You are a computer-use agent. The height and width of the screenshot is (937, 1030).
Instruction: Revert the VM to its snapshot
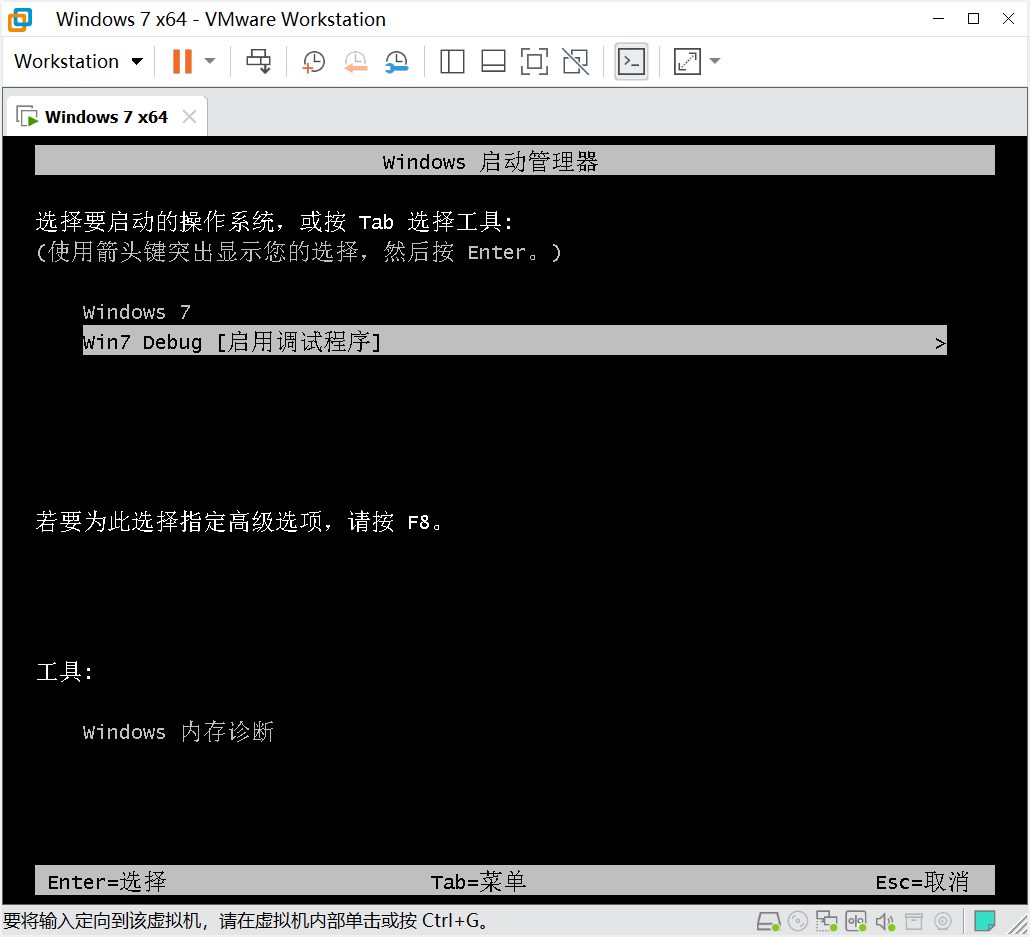tap(356, 61)
